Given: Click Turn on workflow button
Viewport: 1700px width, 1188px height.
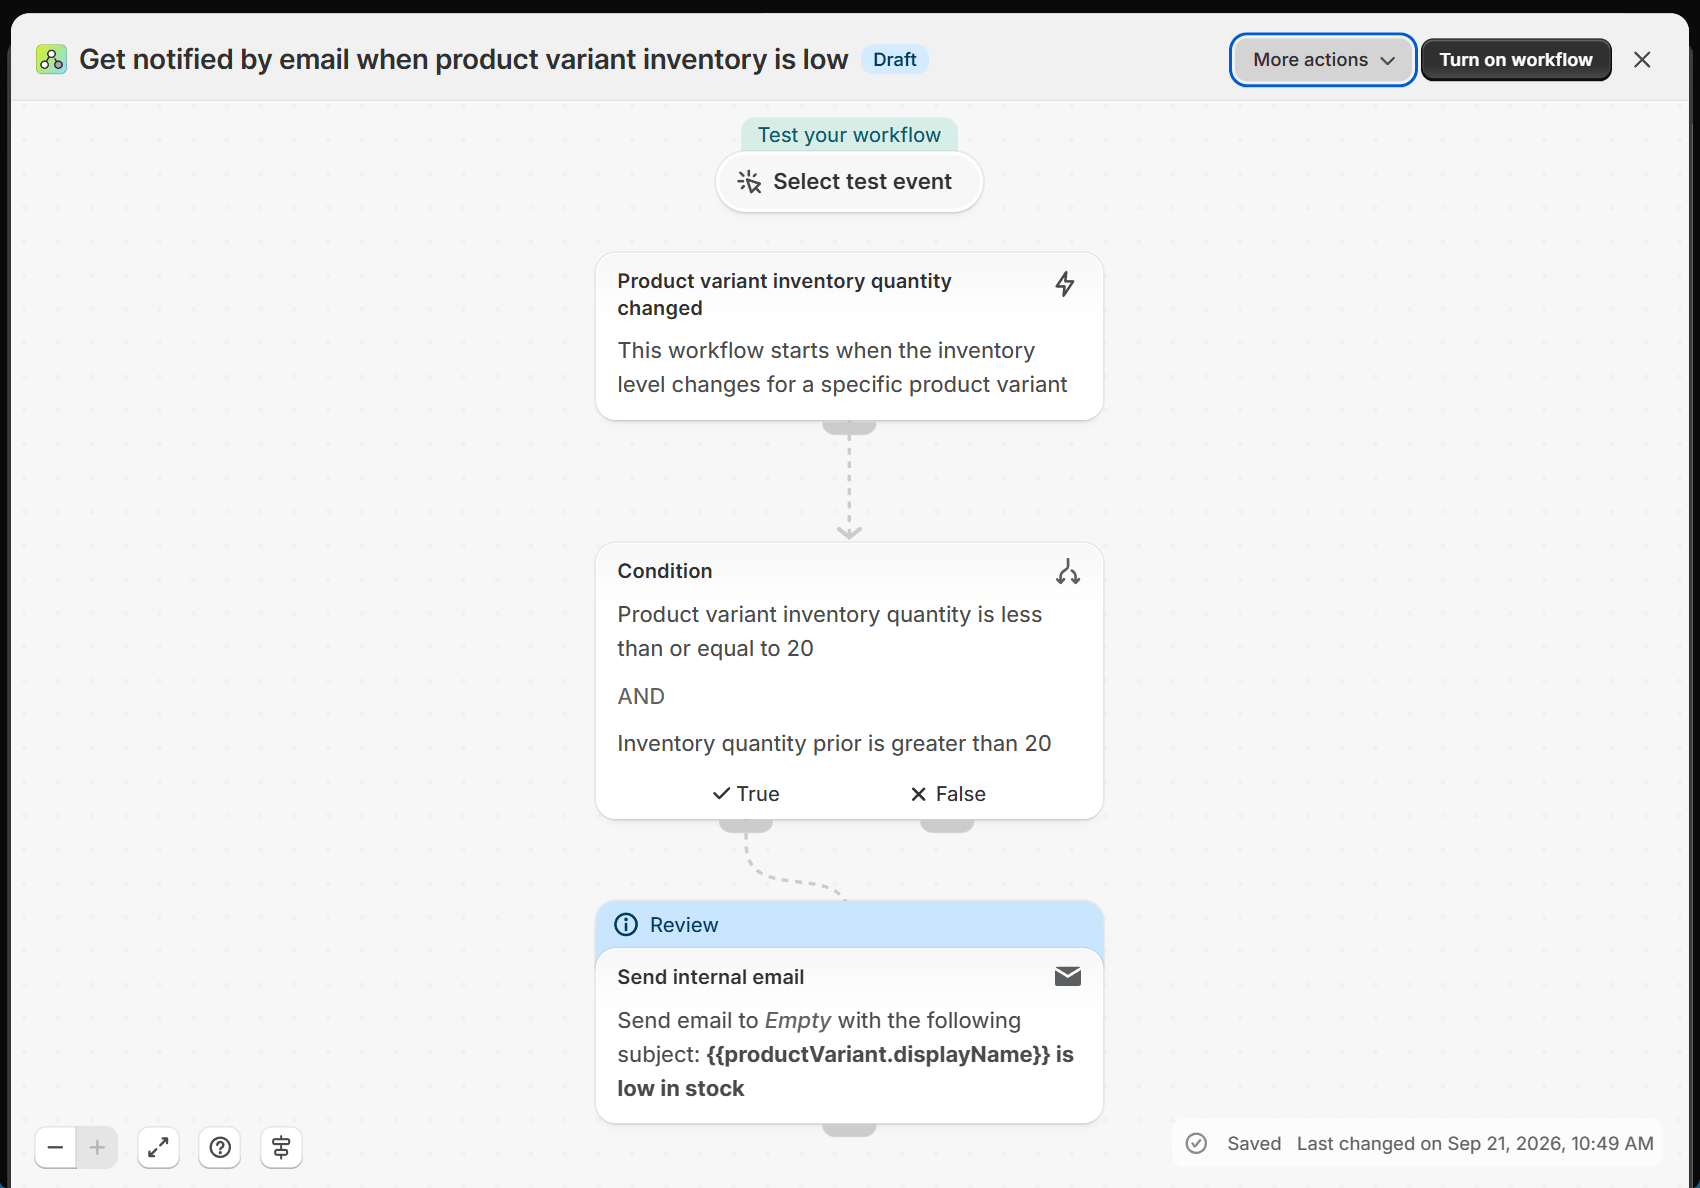Looking at the screenshot, I should click(x=1516, y=60).
